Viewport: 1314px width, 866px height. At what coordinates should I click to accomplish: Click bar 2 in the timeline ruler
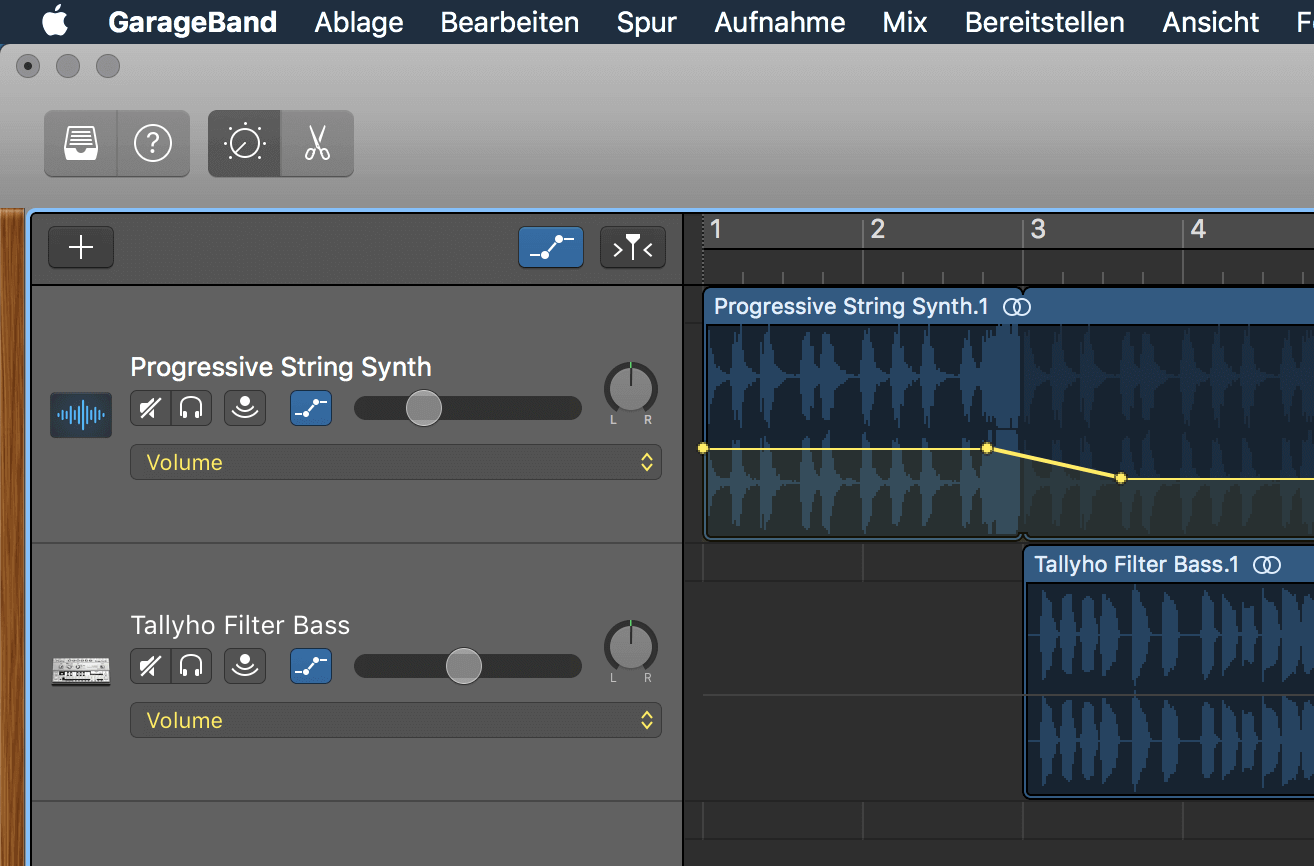click(x=876, y=230)
